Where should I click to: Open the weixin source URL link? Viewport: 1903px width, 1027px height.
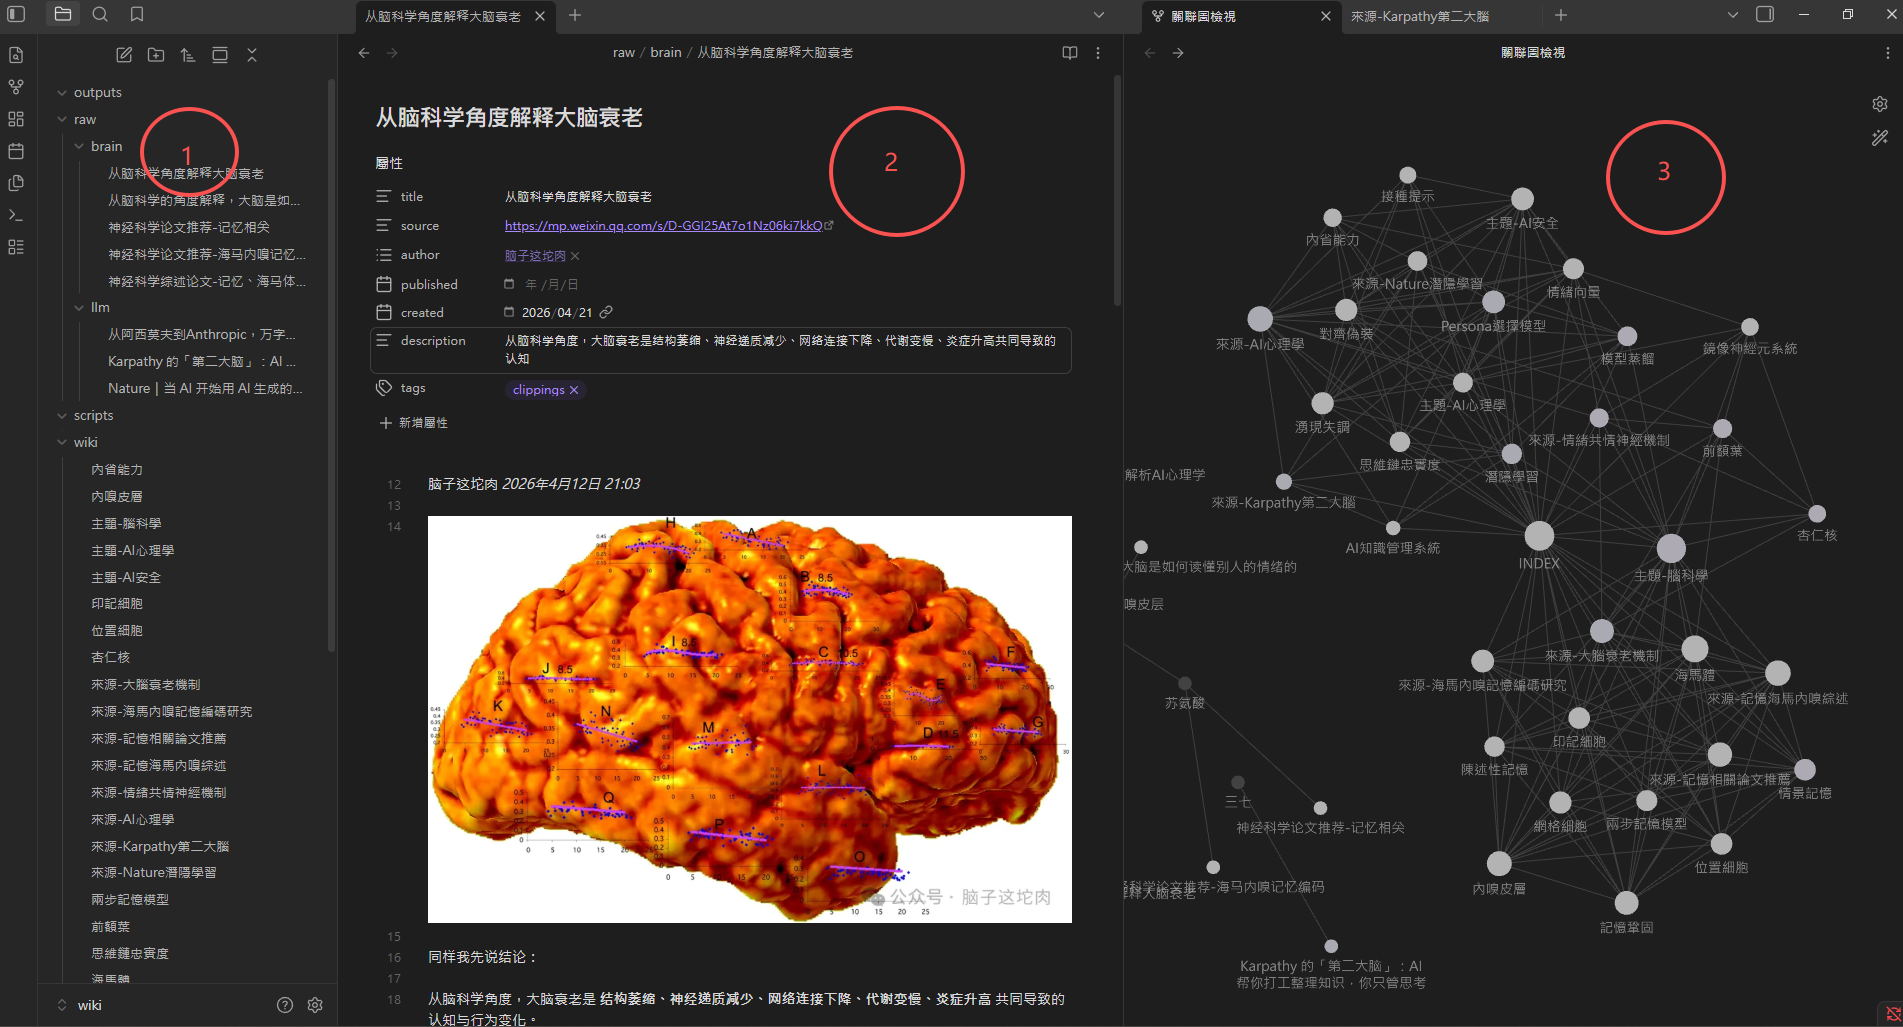tap(665, 225)
